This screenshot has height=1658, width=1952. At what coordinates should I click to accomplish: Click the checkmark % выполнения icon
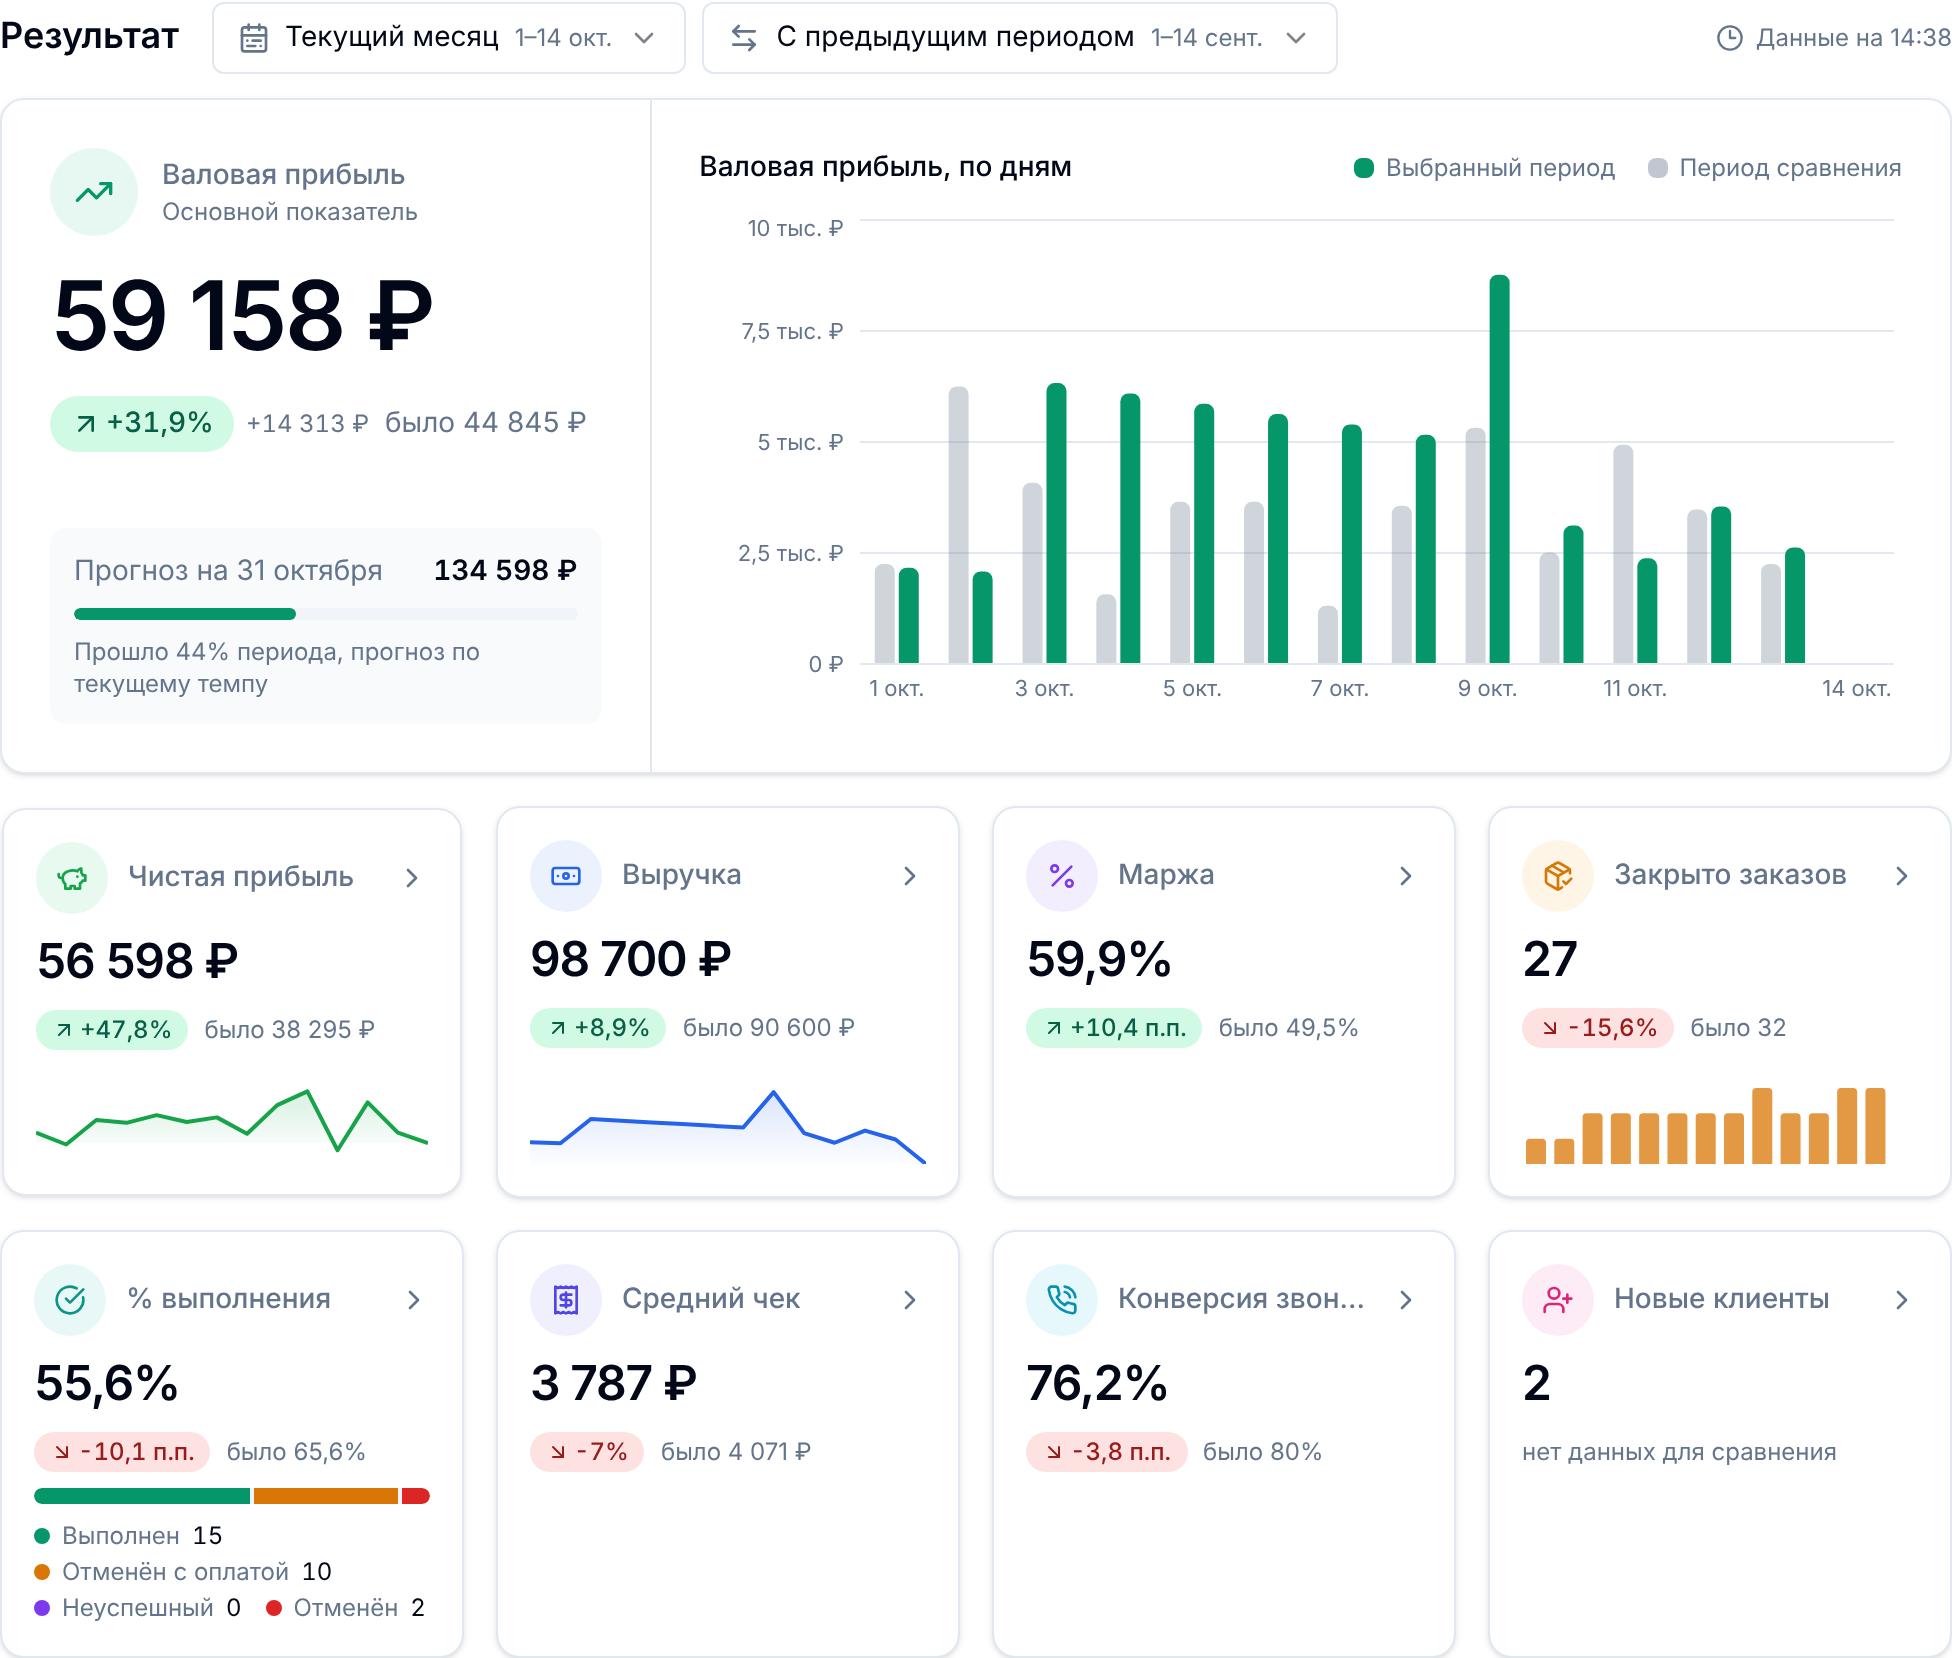click(x=70, y=1300)
